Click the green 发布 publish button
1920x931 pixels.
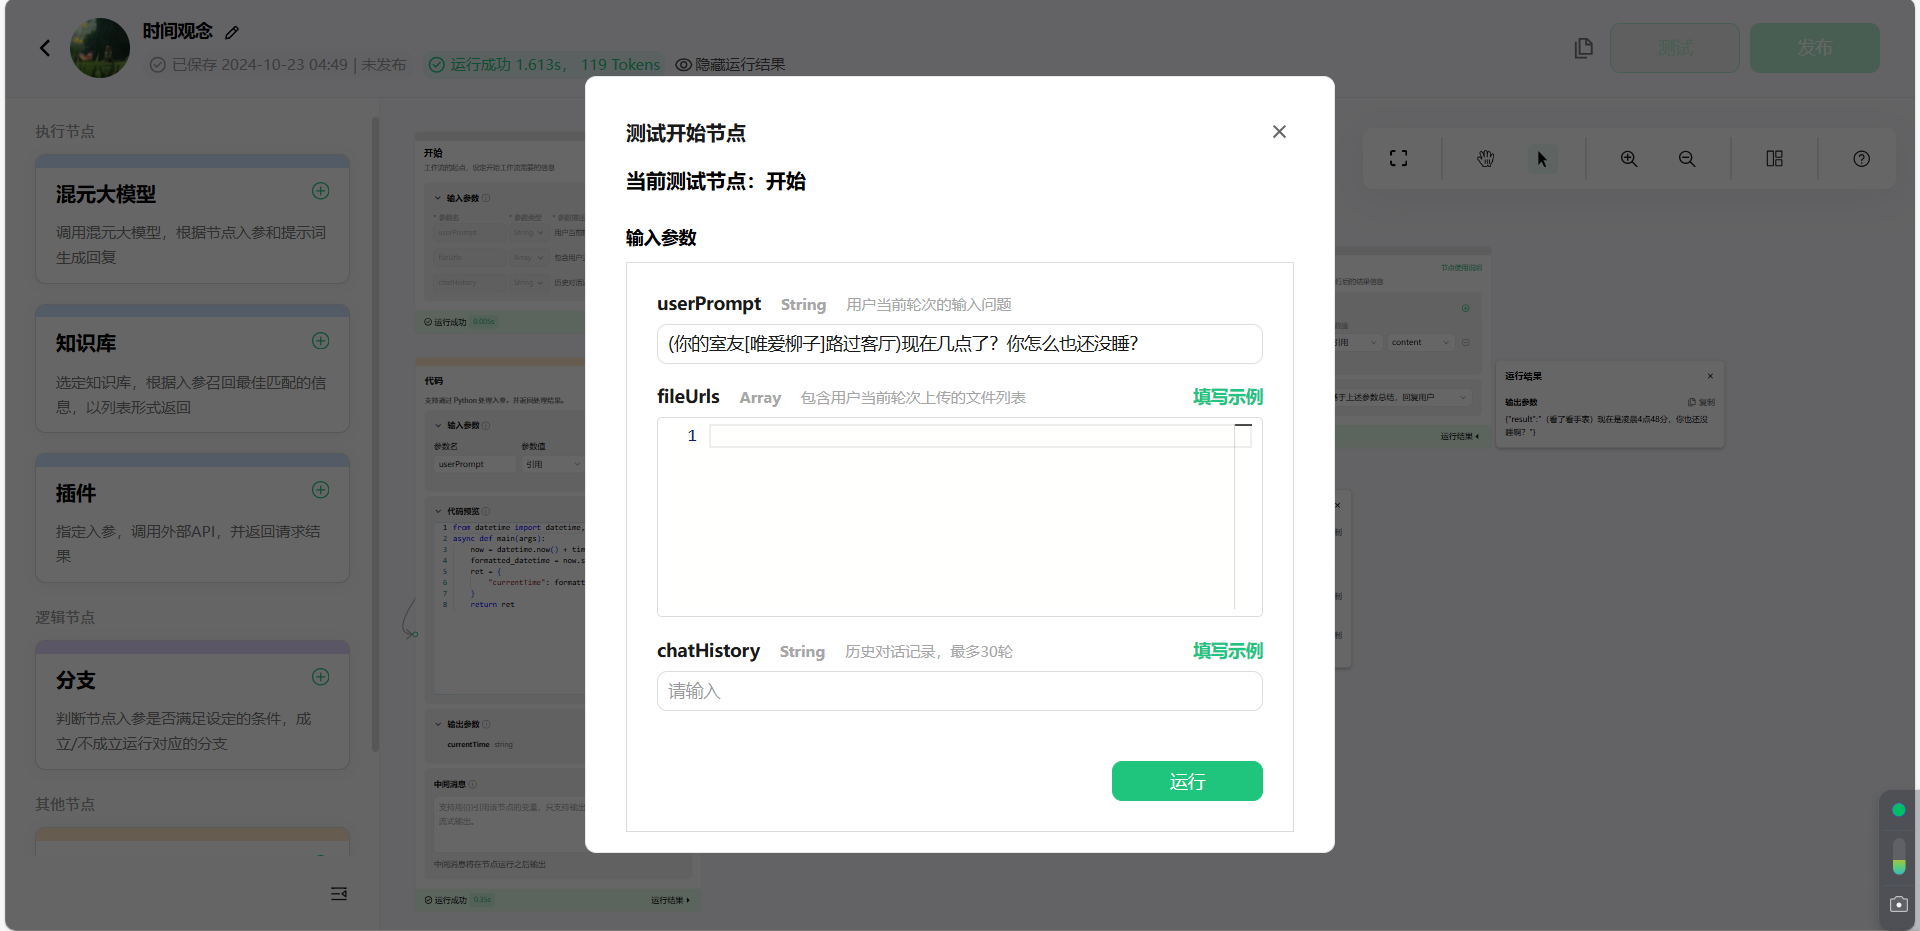pyautogui.click(x=1814, y=48)
